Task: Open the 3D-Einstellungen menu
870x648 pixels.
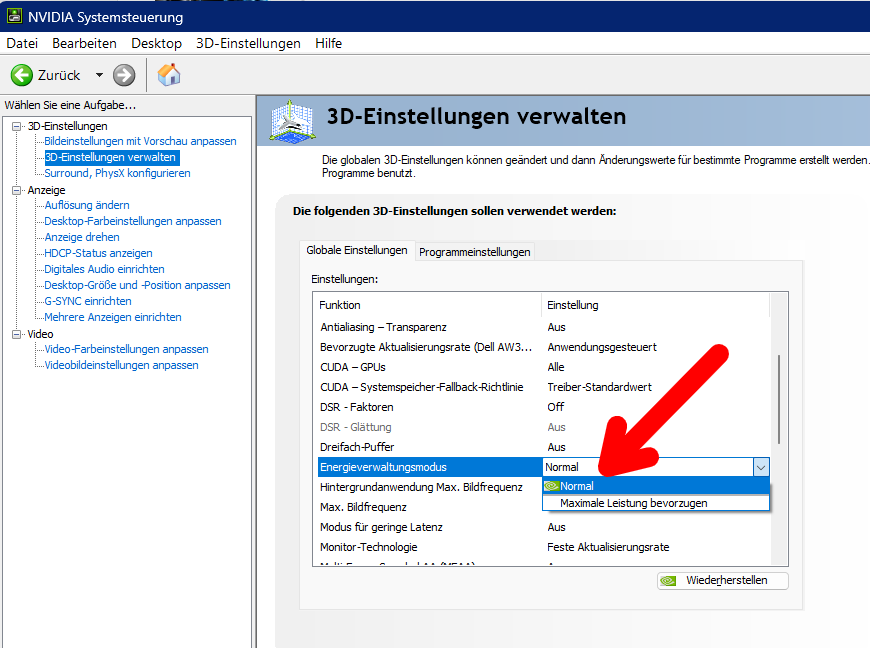Action: pos(248,43)
